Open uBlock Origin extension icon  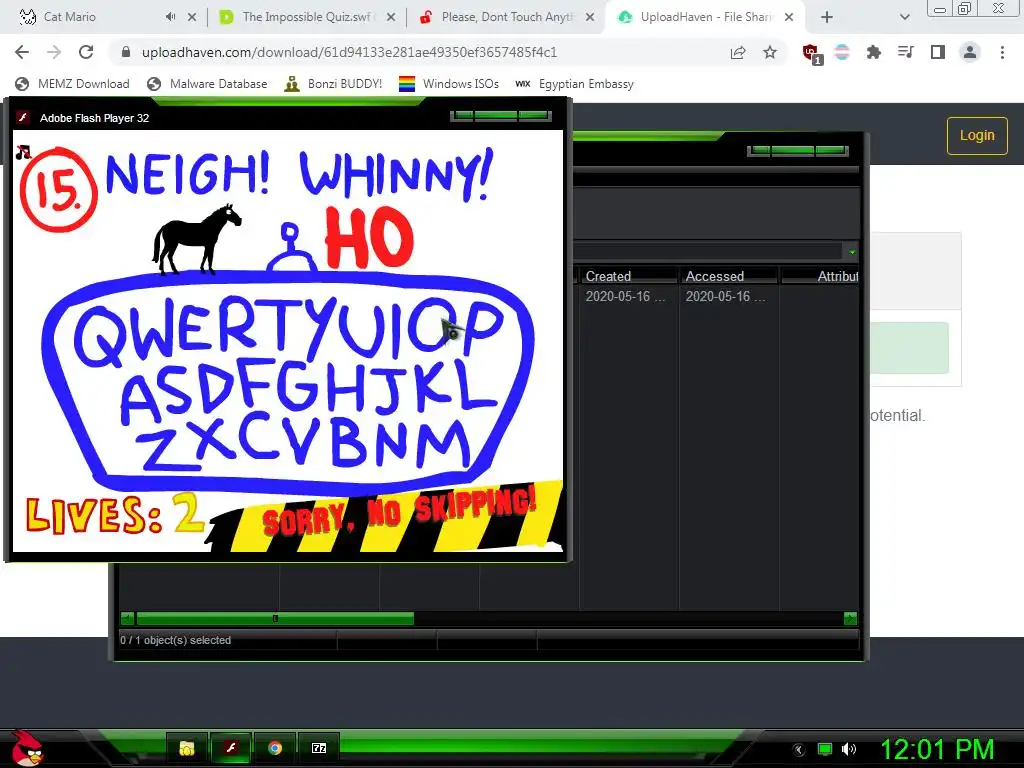pos(812,54)
